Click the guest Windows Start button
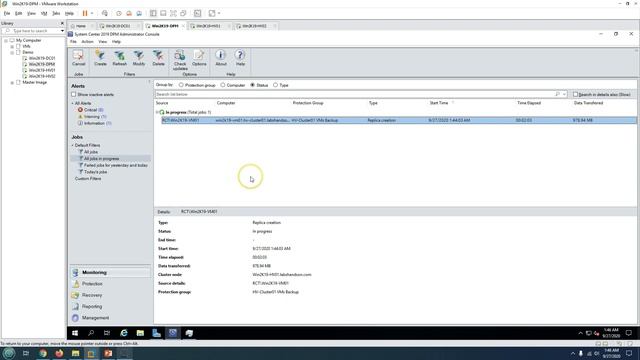 point(75,333)
